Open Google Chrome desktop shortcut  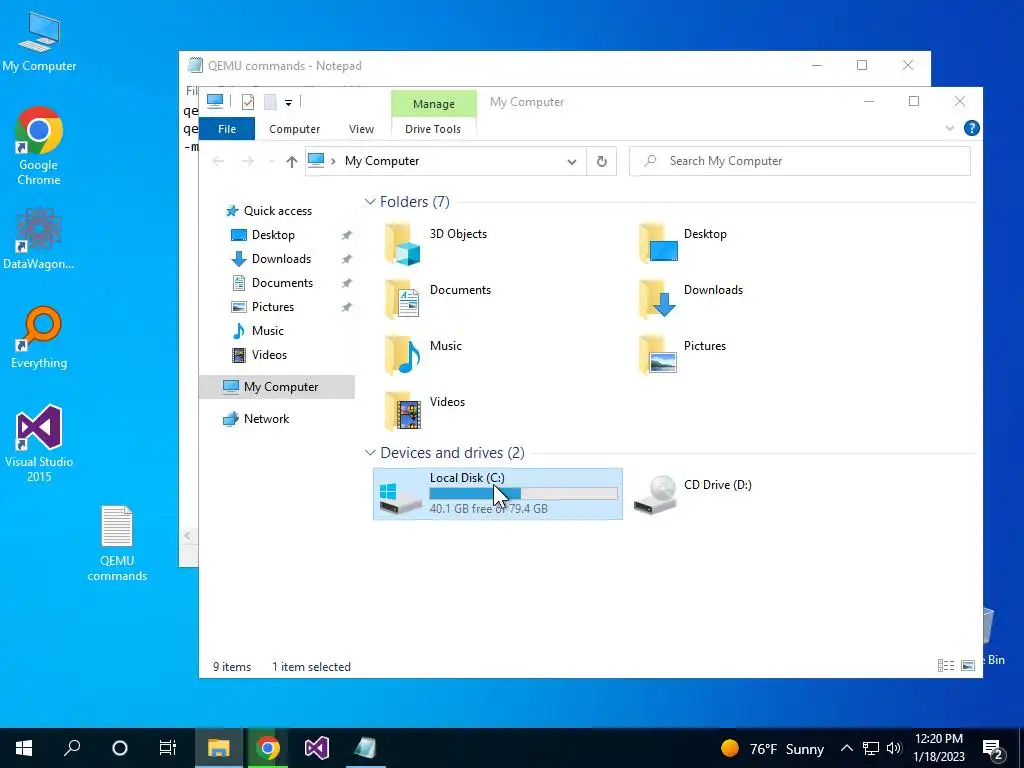[39, 146]
